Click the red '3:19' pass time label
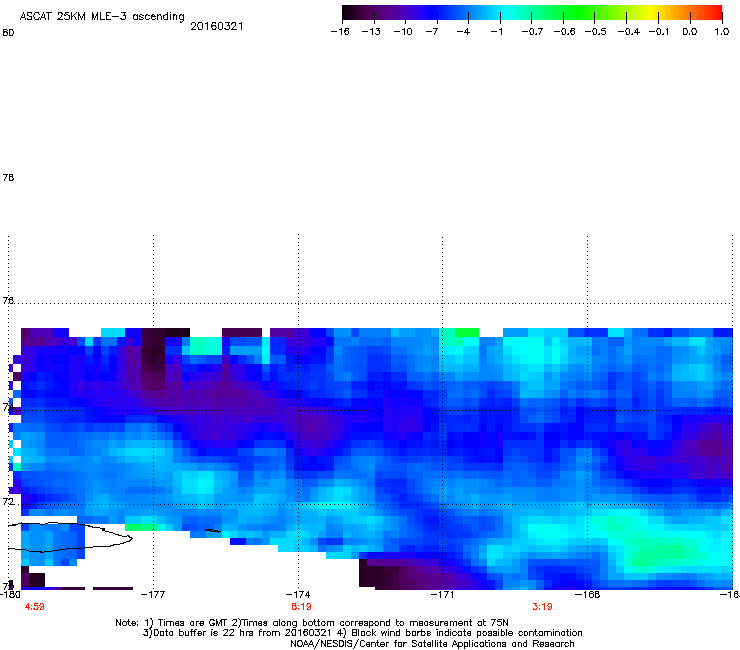This screenshot has height=650, width=740. pos(542,607)
